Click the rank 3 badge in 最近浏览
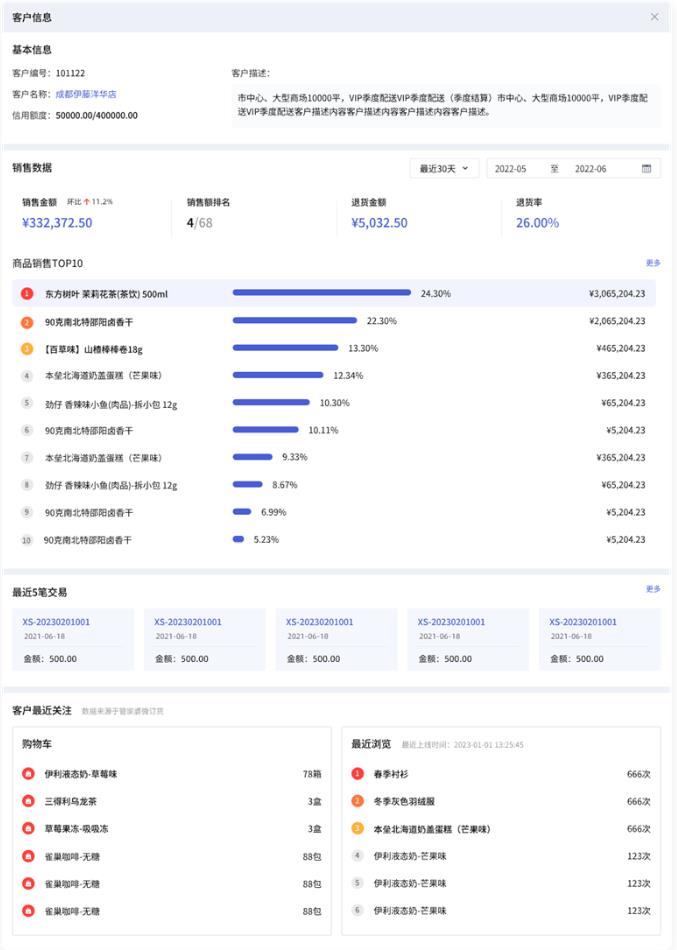Screen dimensions: 677x950 pos(358,828)
